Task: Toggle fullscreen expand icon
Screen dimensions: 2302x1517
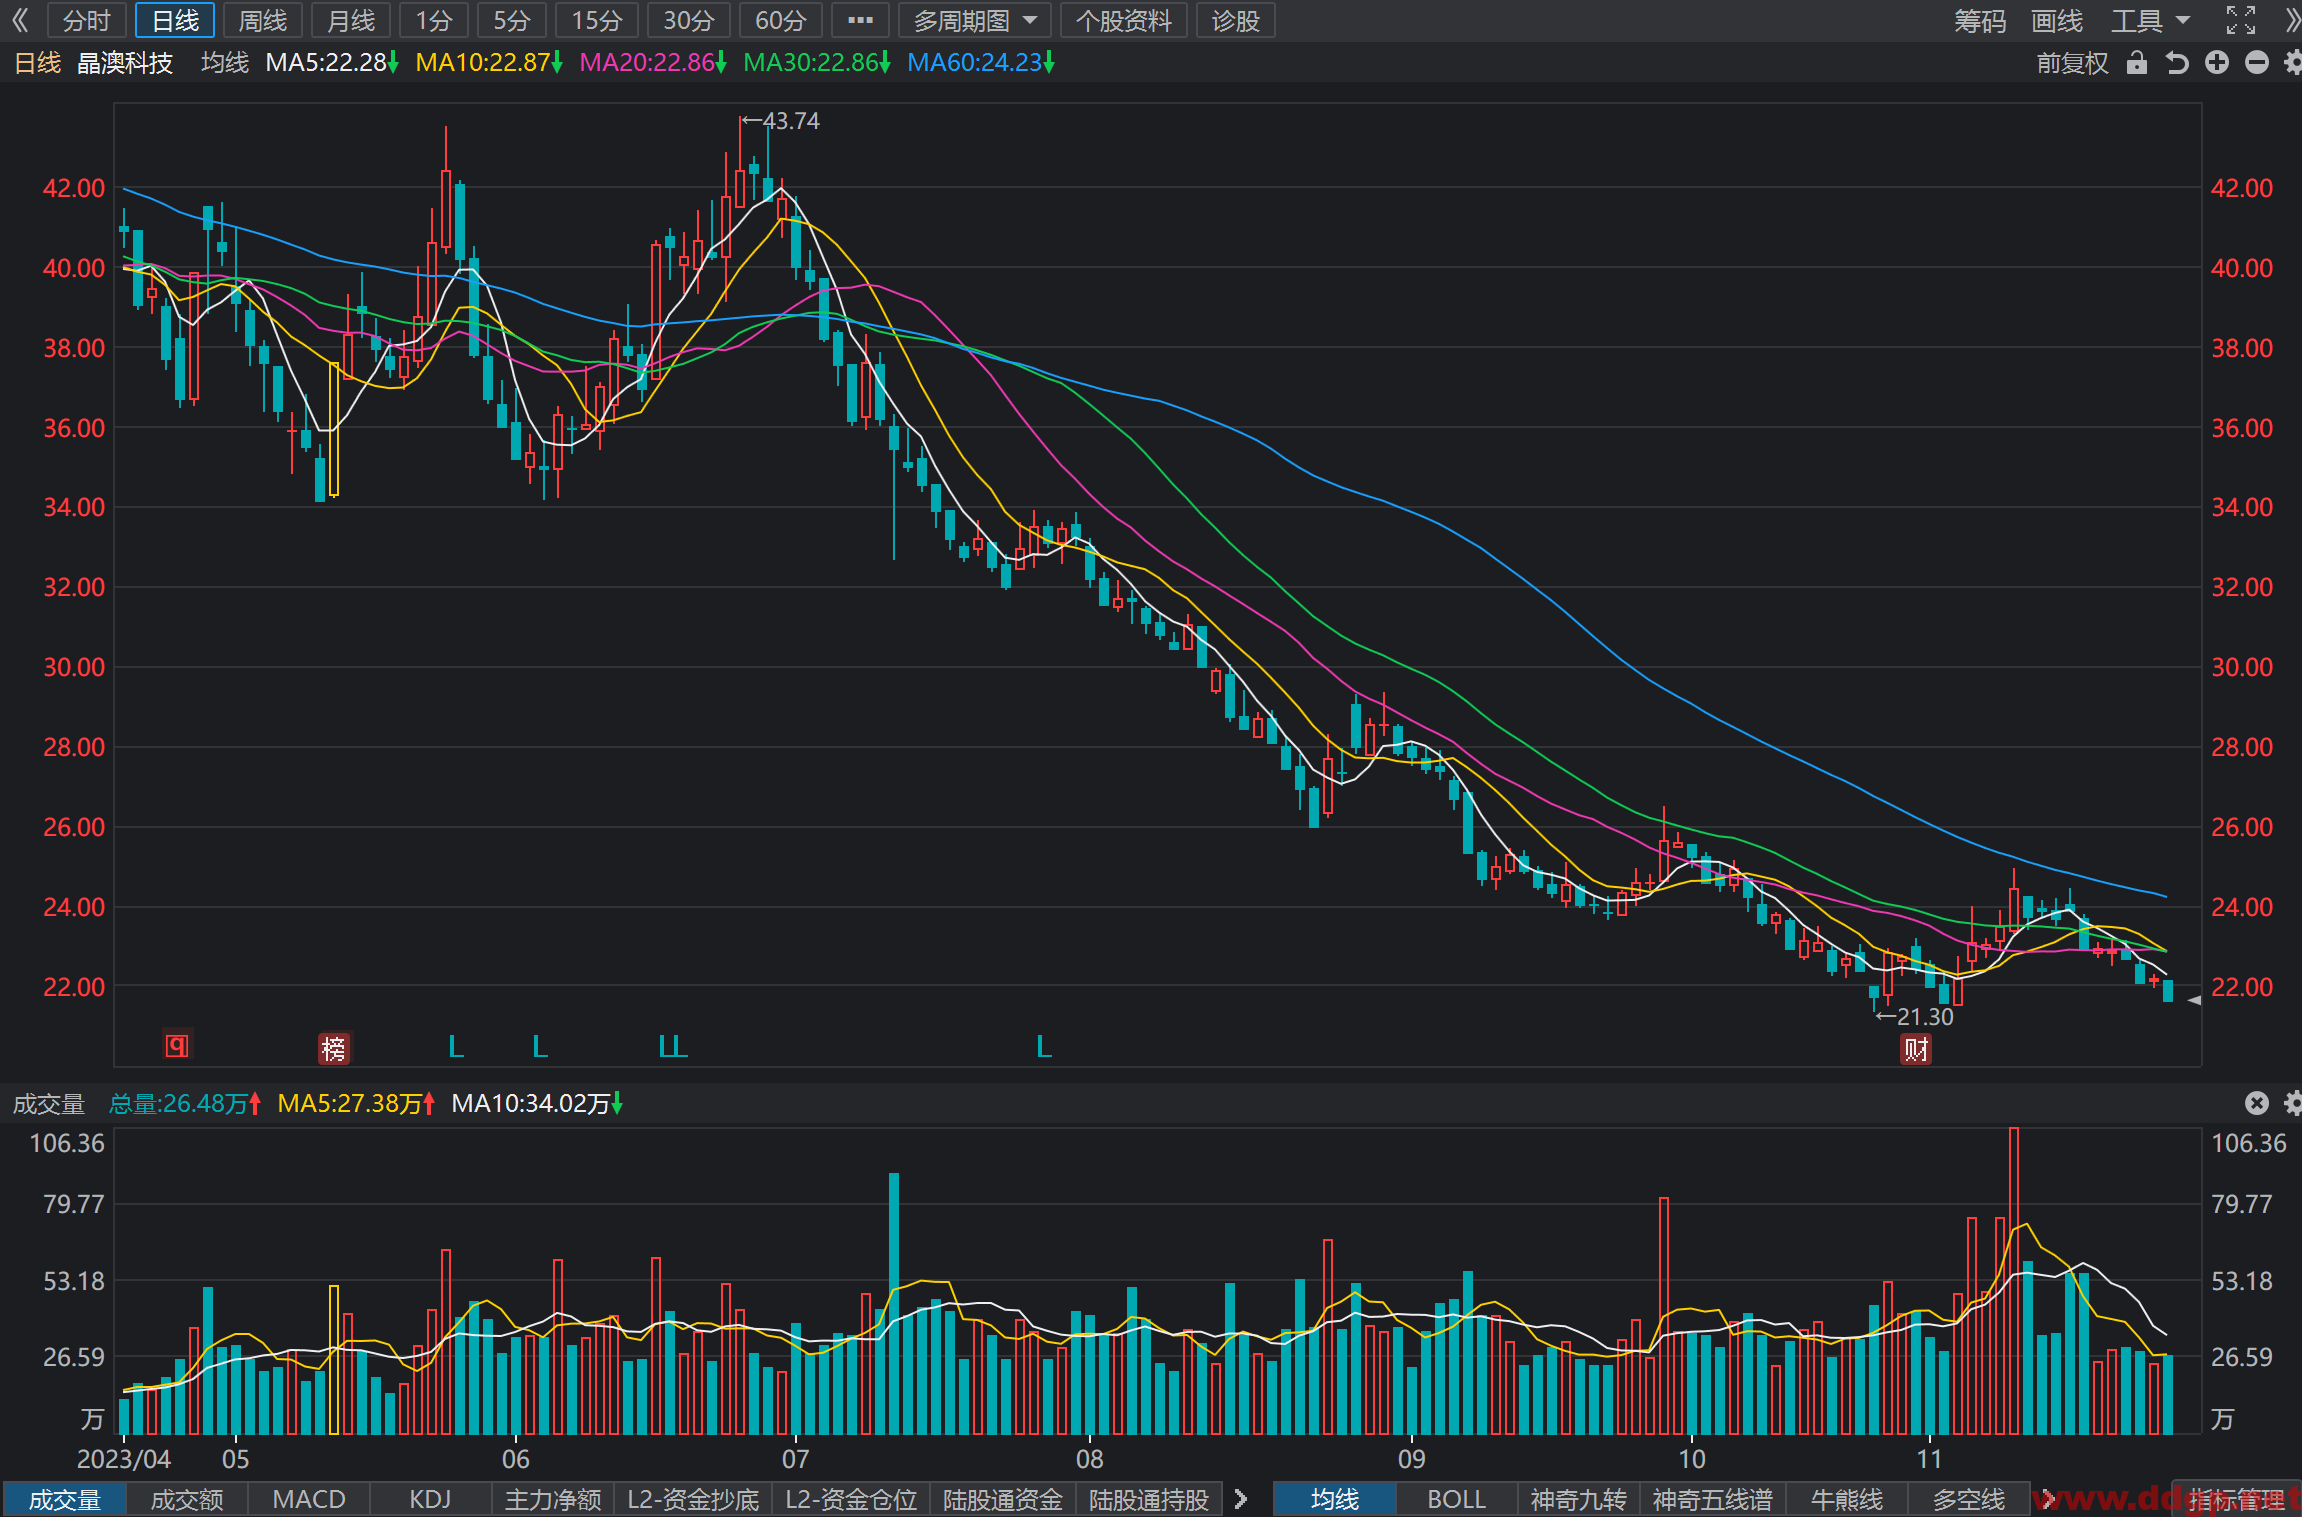Action: pos(2241,20)
